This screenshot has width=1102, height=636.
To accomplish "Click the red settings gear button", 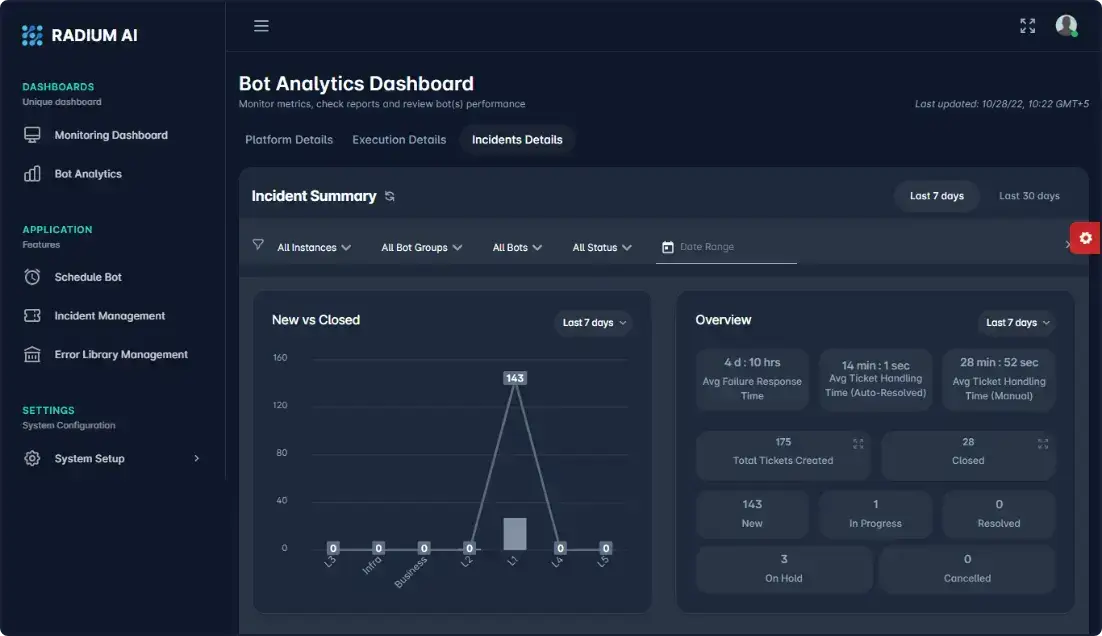I will 1085,238.
